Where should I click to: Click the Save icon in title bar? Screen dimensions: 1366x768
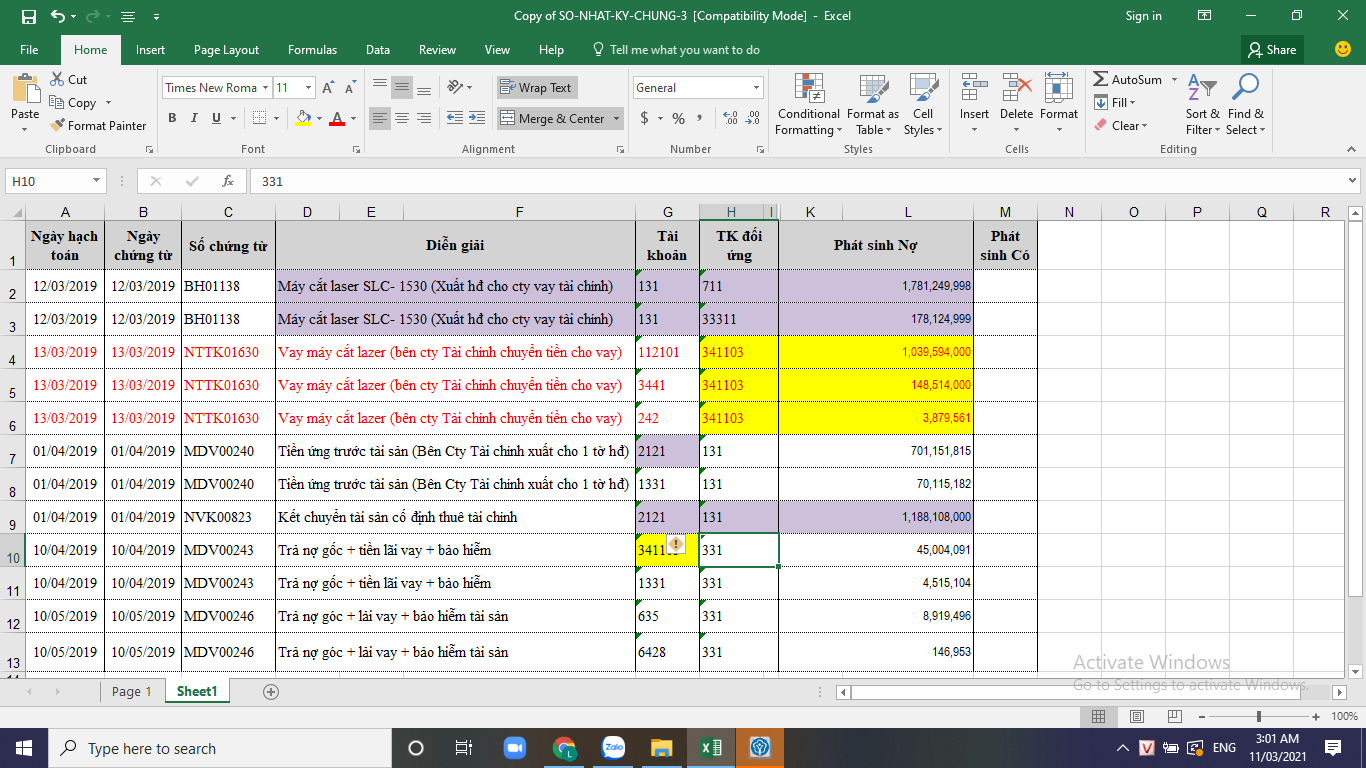click(28, 16)
